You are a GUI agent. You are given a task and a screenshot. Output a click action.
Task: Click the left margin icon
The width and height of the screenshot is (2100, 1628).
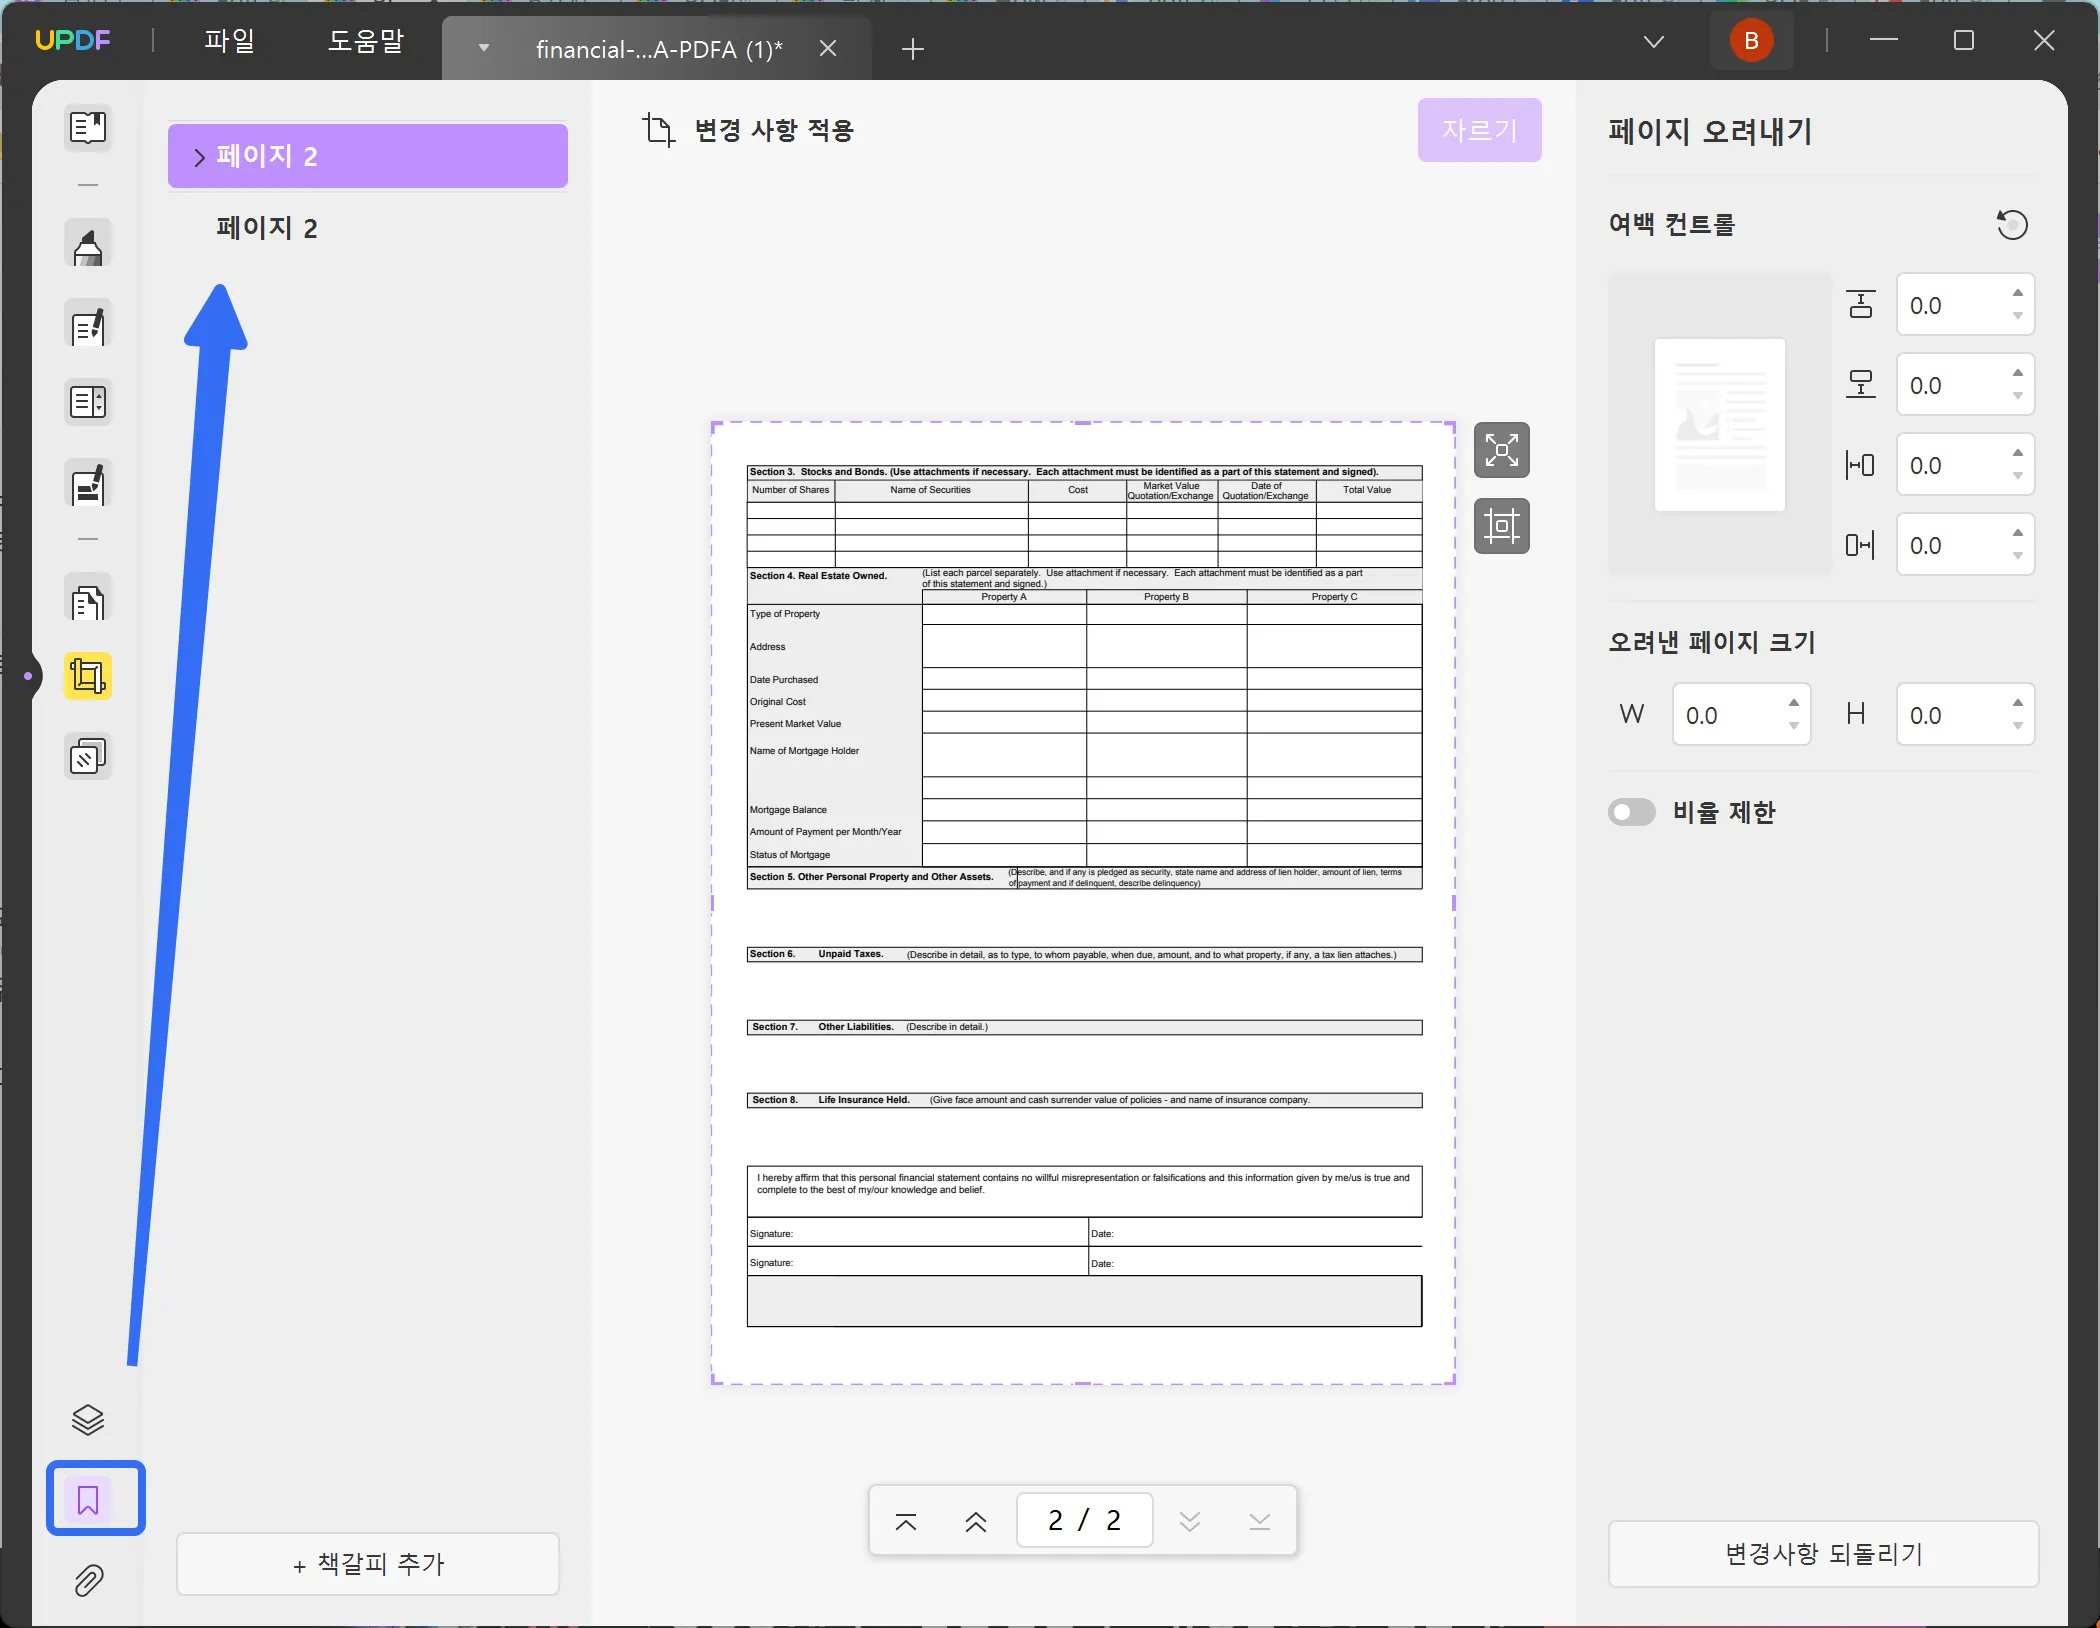coord(1860,465)
